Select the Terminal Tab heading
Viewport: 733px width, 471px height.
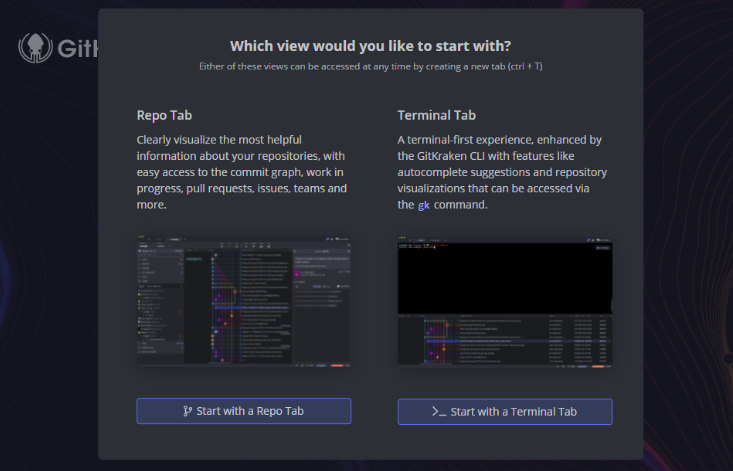click(x=437, y=115)
